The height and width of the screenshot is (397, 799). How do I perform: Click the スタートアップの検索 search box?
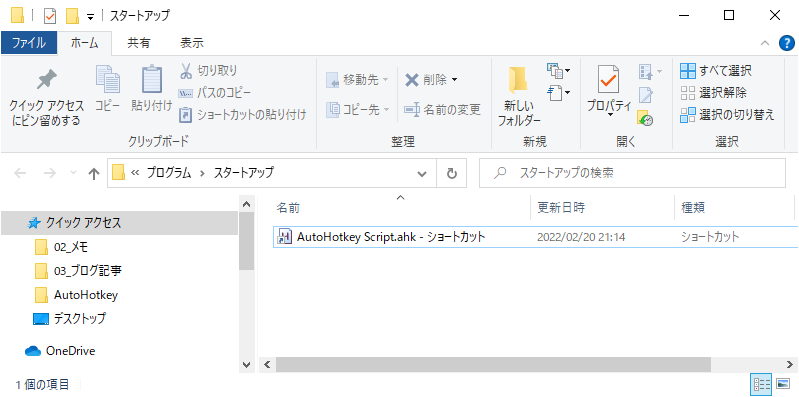point(632,173)
